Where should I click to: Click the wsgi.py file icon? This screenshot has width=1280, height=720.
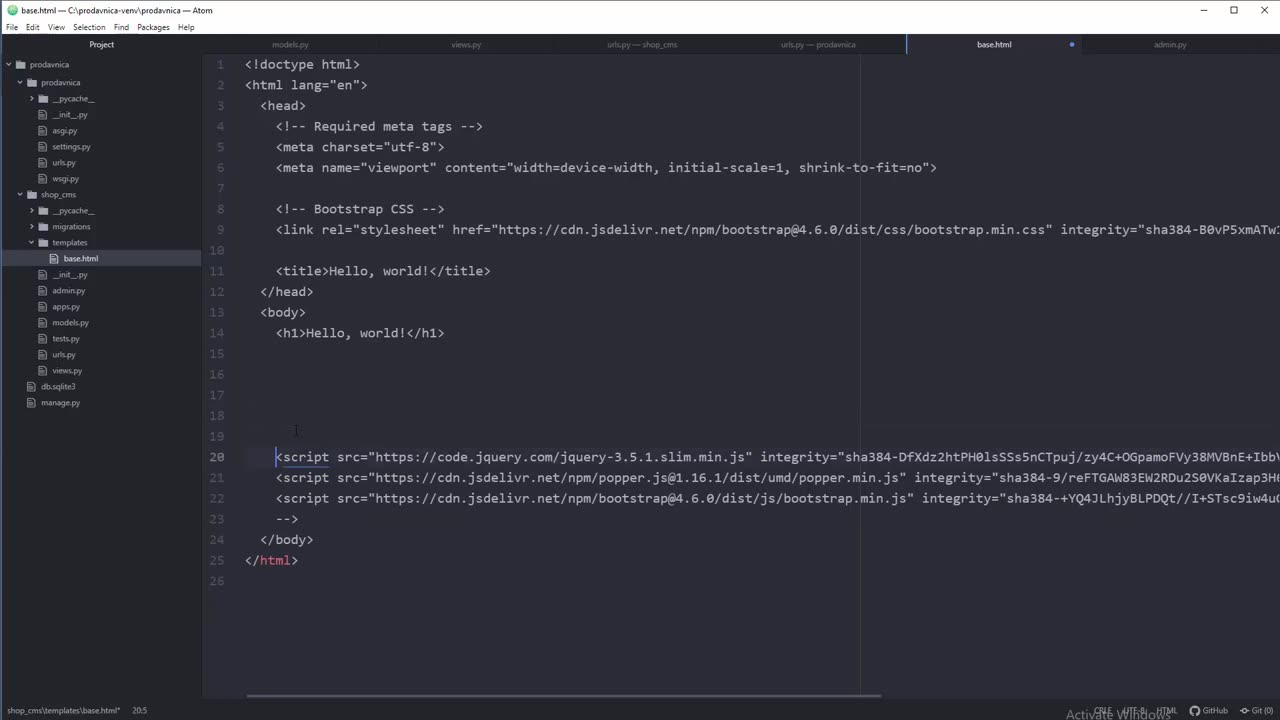43,179
